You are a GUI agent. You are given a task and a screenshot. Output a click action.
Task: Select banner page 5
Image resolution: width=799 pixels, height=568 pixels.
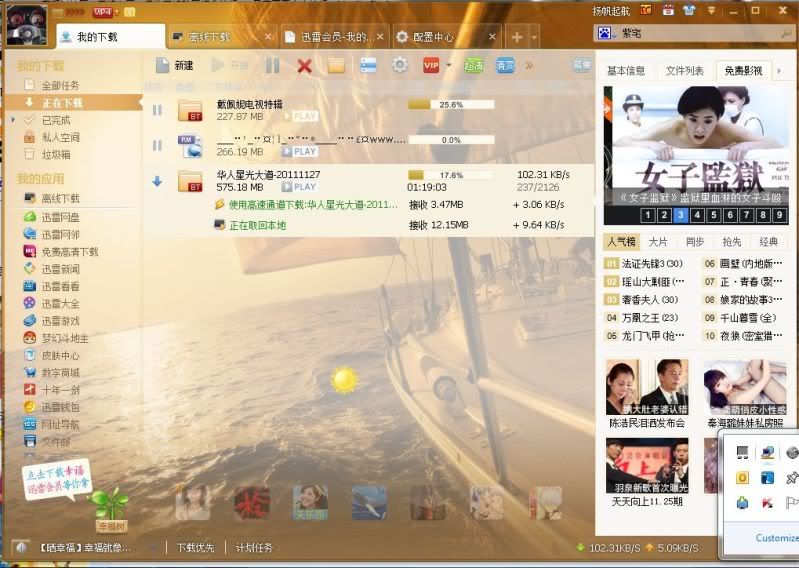pyautogui.click(x=713, y=215)
